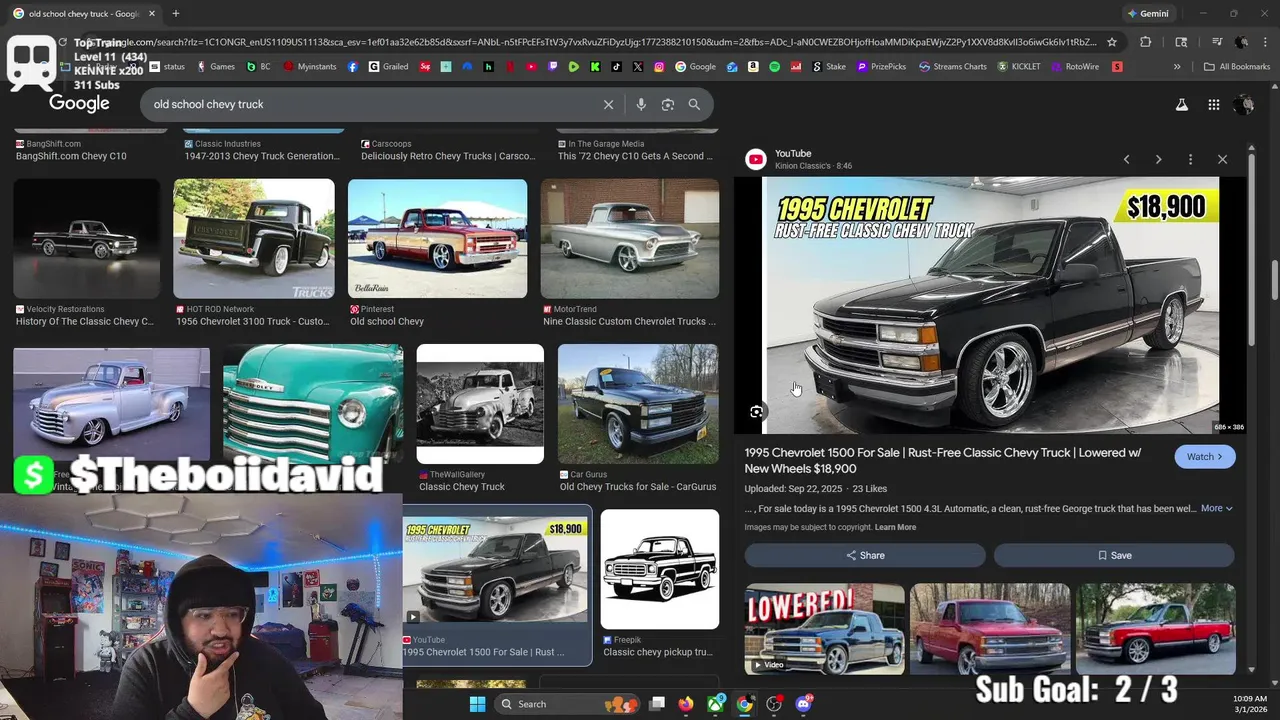Bookmark this page with the star icon
The height and width of the screenshot is (720, 1280).
(x=1112, y=42)
